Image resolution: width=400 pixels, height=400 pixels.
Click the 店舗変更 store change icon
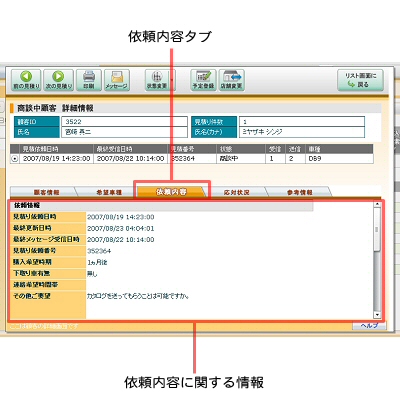[x=232, y=80]
